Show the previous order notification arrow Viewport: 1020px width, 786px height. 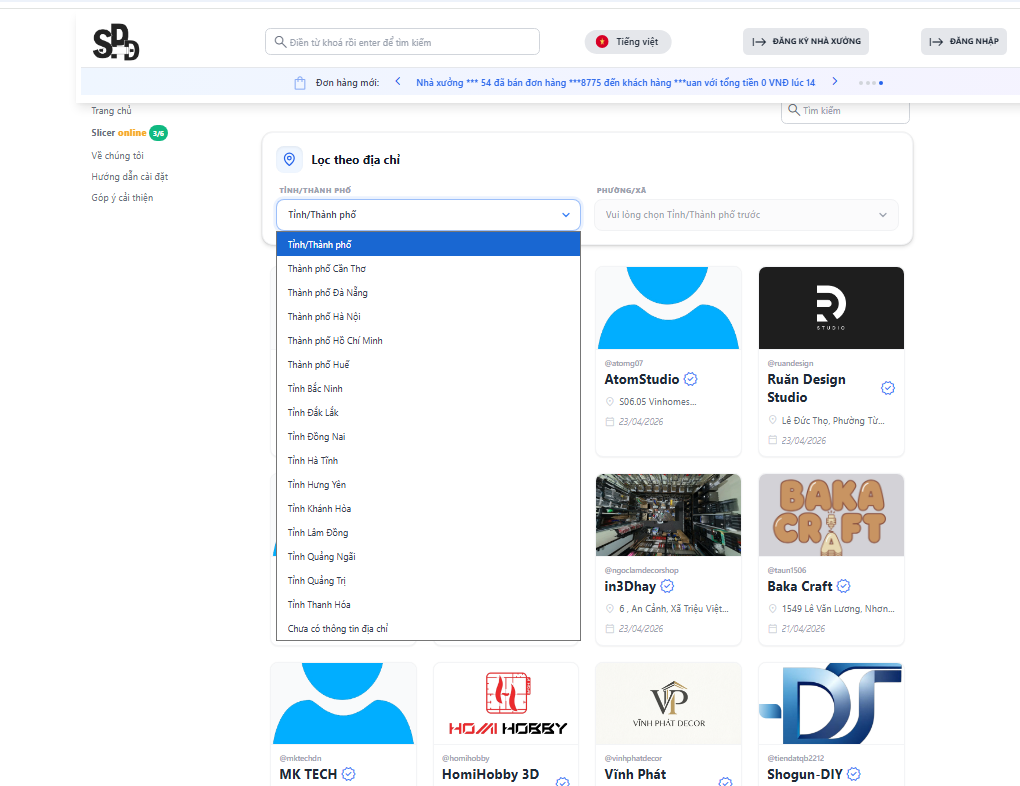coord(398,82)
